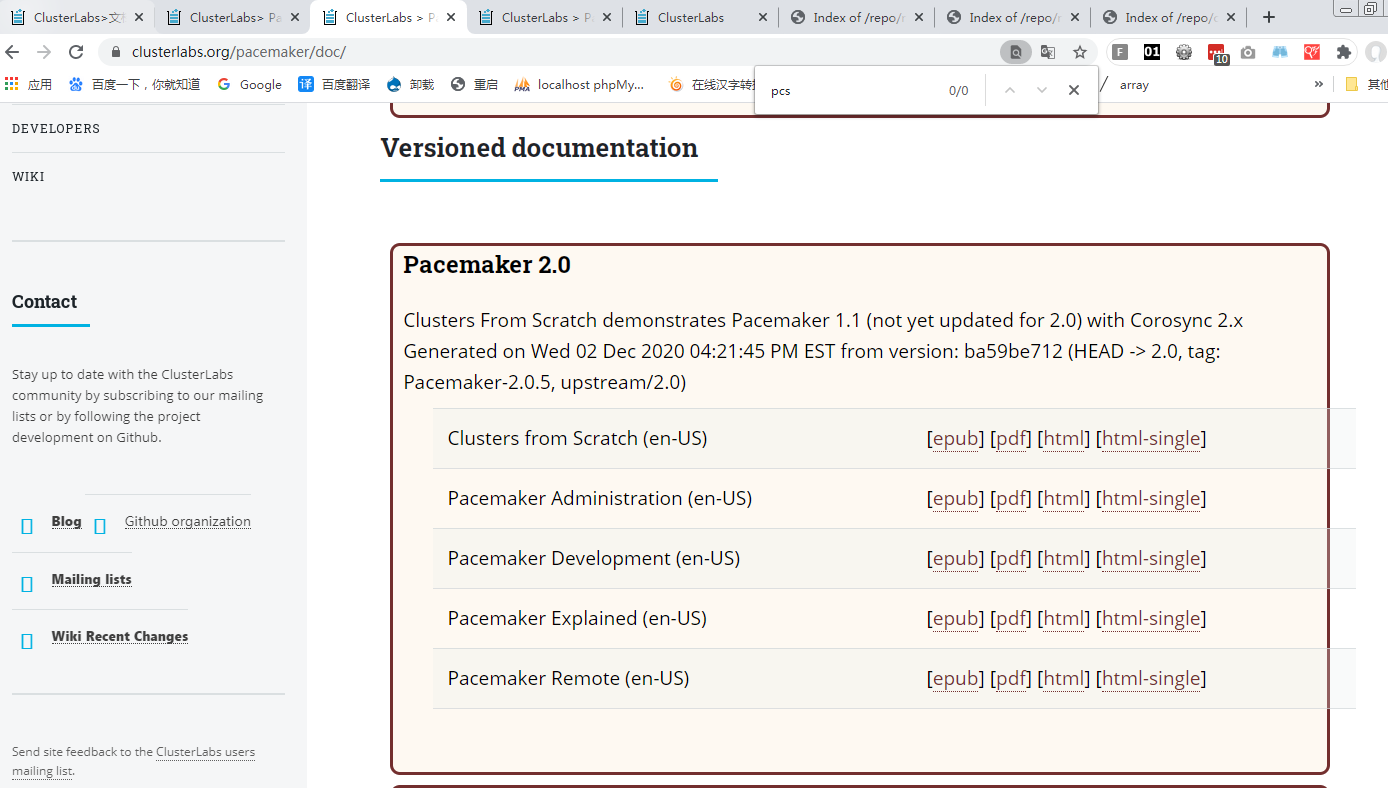The image size is (1388, 788).
Task: Open the 百度翻译 bookmark
Action: pos(334,84)
